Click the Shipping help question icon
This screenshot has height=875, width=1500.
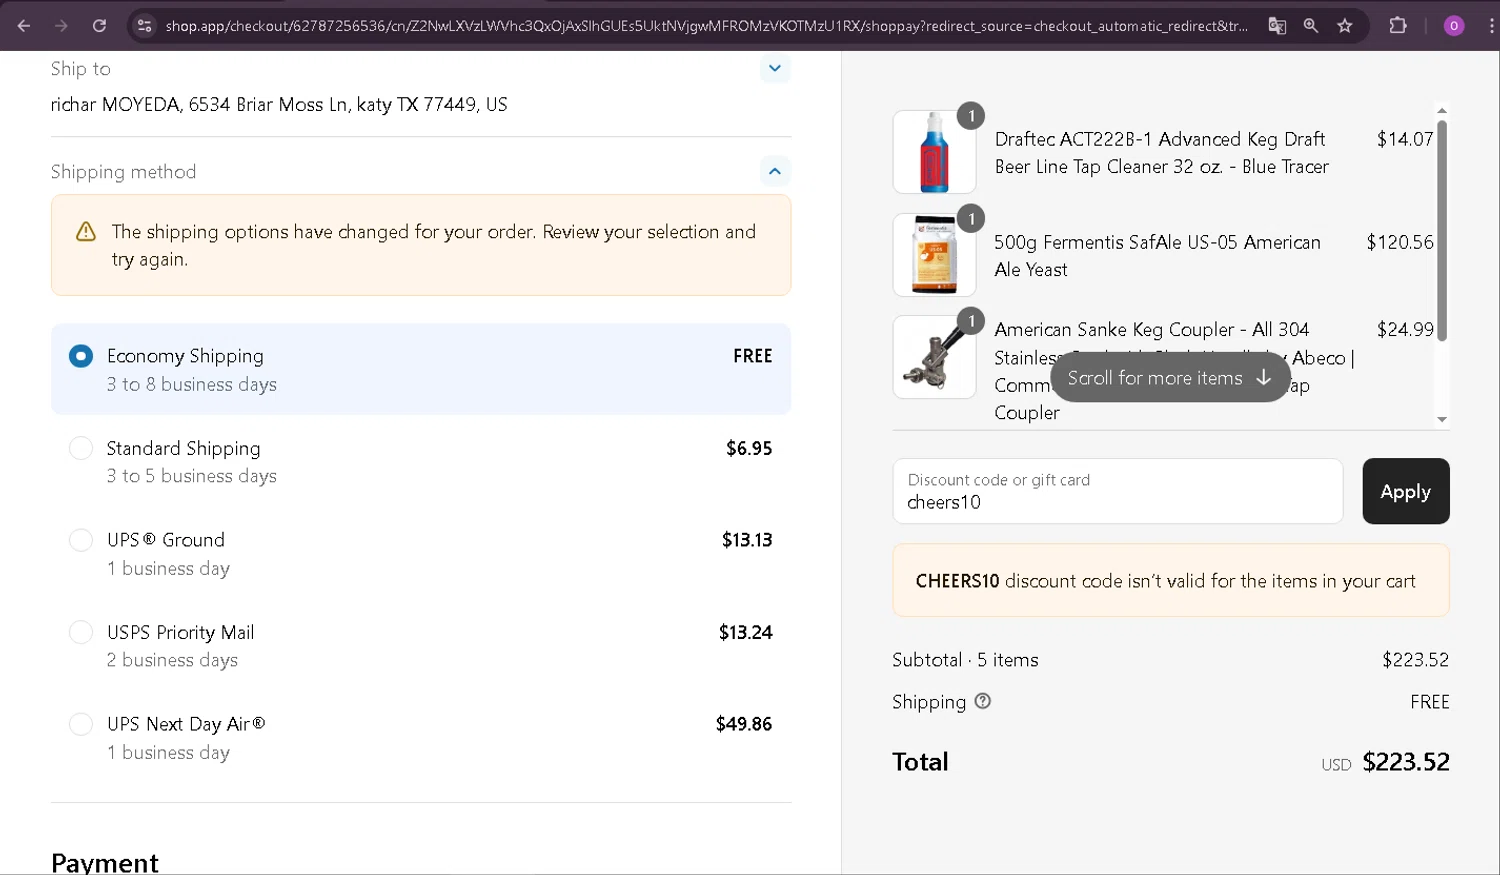pos(983,701)
